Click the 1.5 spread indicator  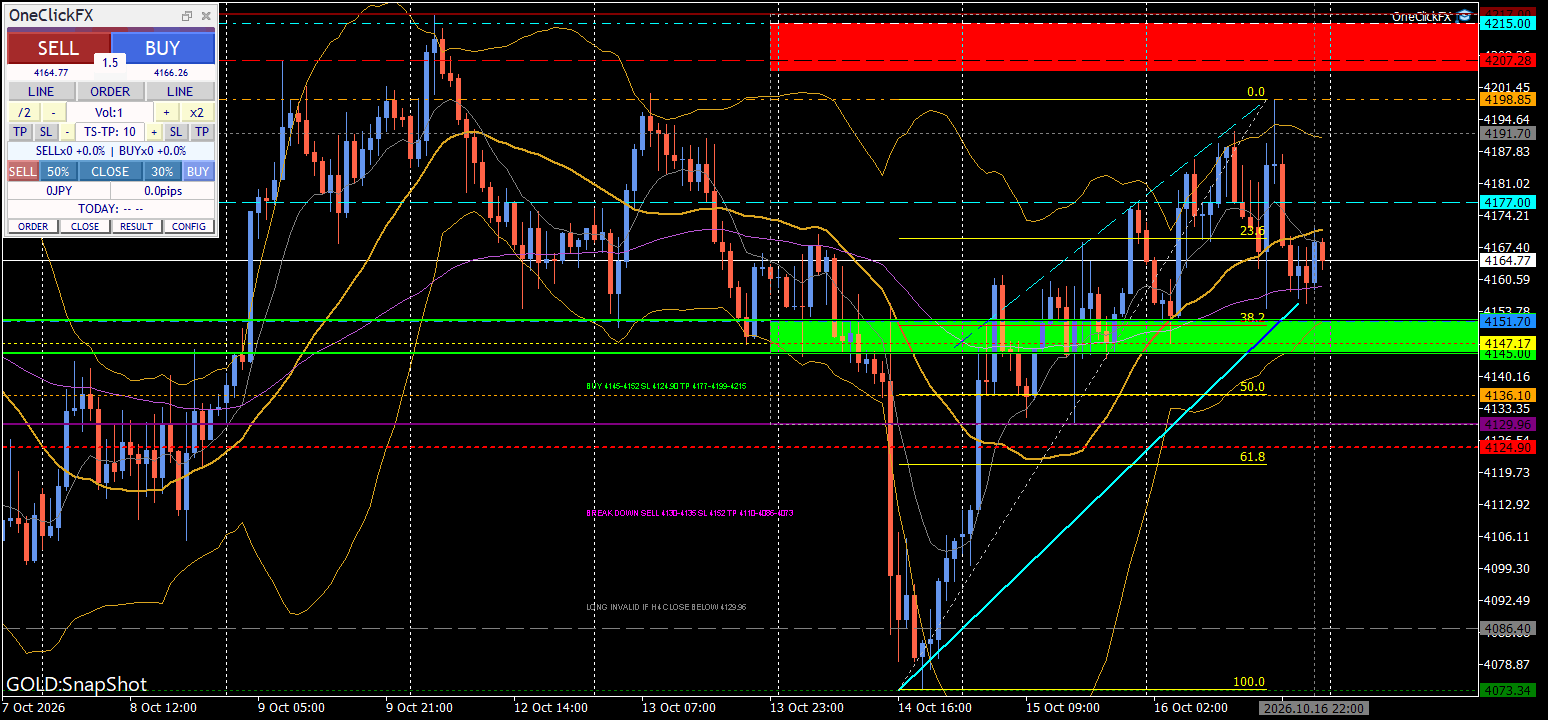point(110,62)
